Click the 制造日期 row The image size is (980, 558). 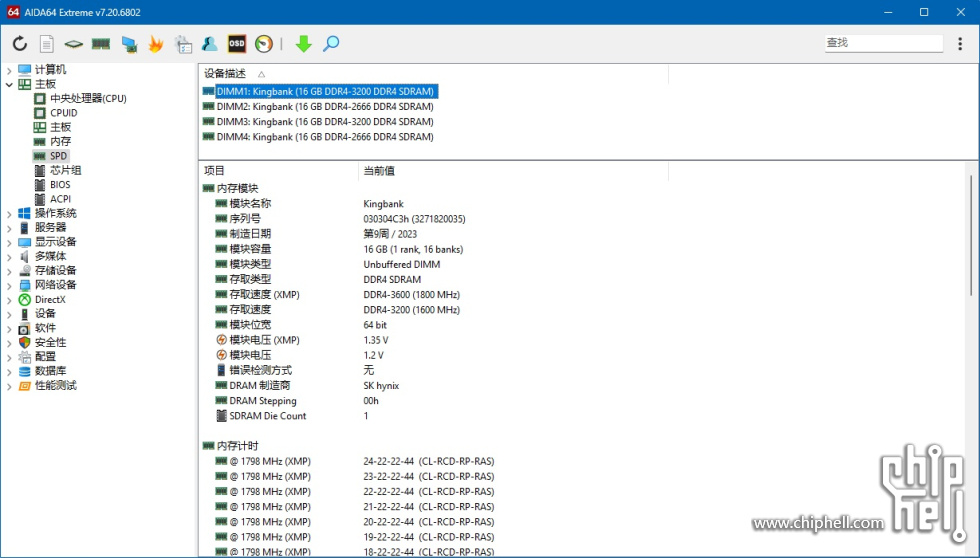click(x=316, y=234)
